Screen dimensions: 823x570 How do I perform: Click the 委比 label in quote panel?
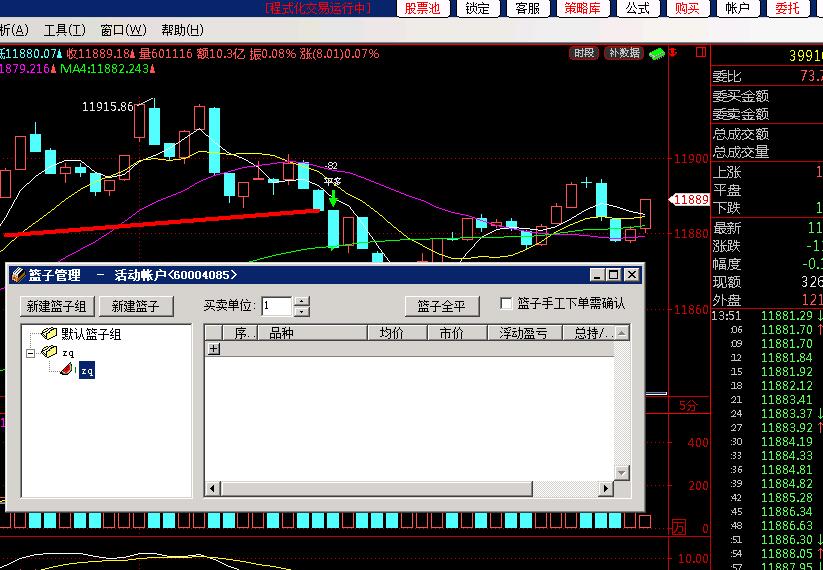pos(727,77)
